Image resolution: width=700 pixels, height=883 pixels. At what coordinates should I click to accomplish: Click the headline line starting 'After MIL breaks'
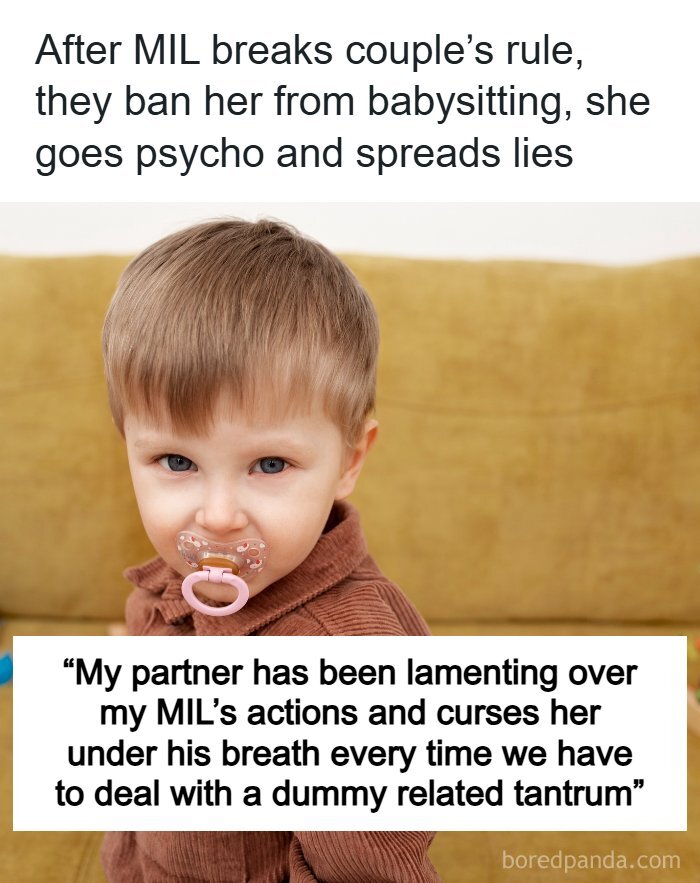tap(309, 51)
